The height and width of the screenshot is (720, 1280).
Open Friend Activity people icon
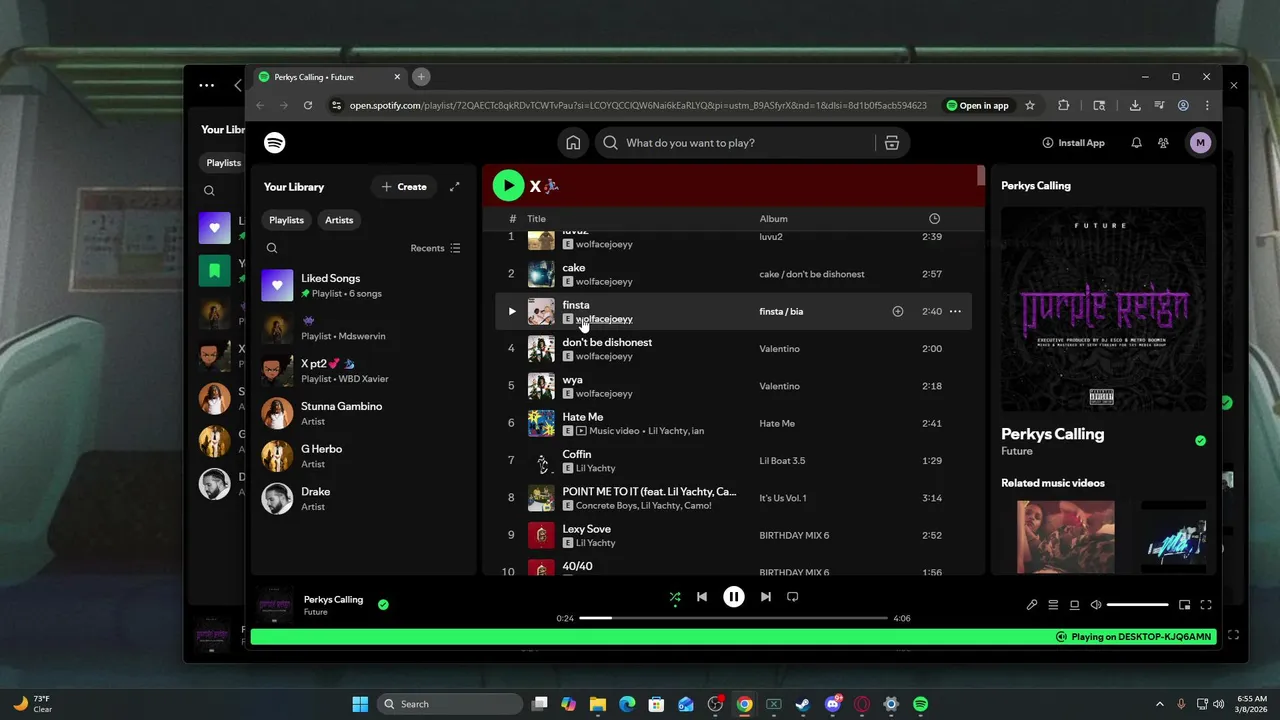(x=1163, y=143)
